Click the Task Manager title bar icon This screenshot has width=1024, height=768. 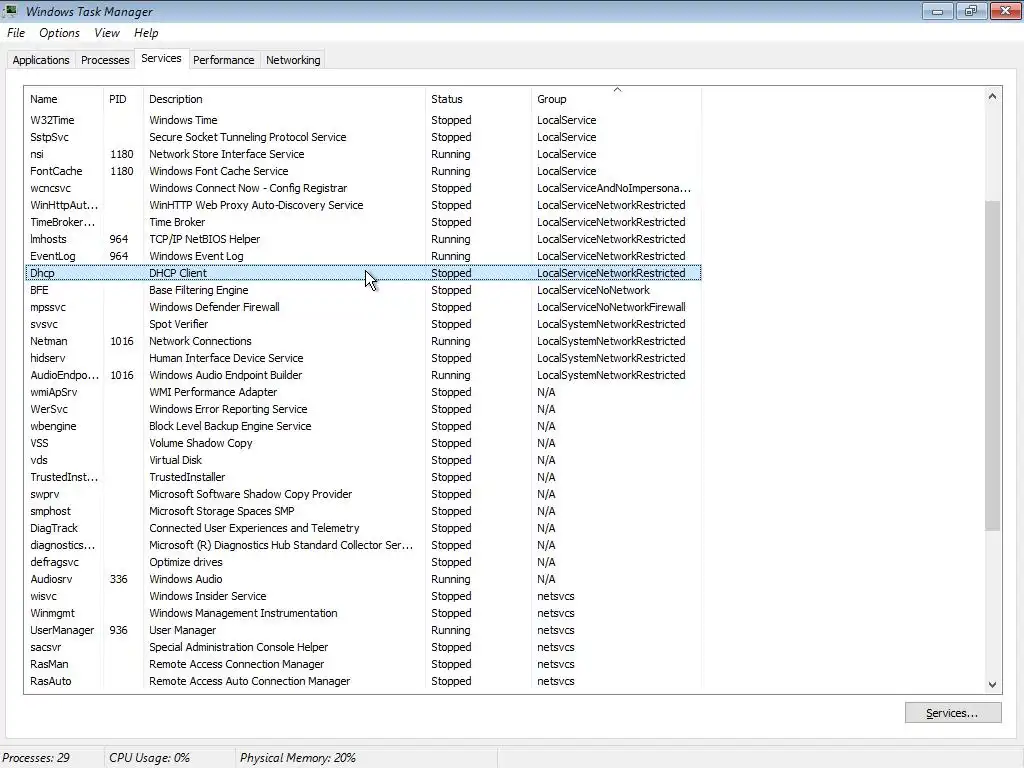(10, 11)
